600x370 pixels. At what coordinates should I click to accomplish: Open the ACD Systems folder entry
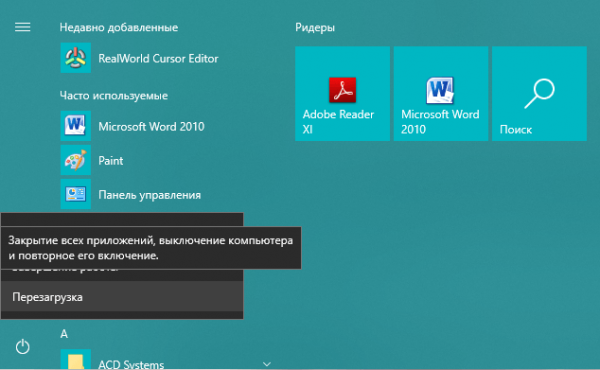tap(131, 365)
